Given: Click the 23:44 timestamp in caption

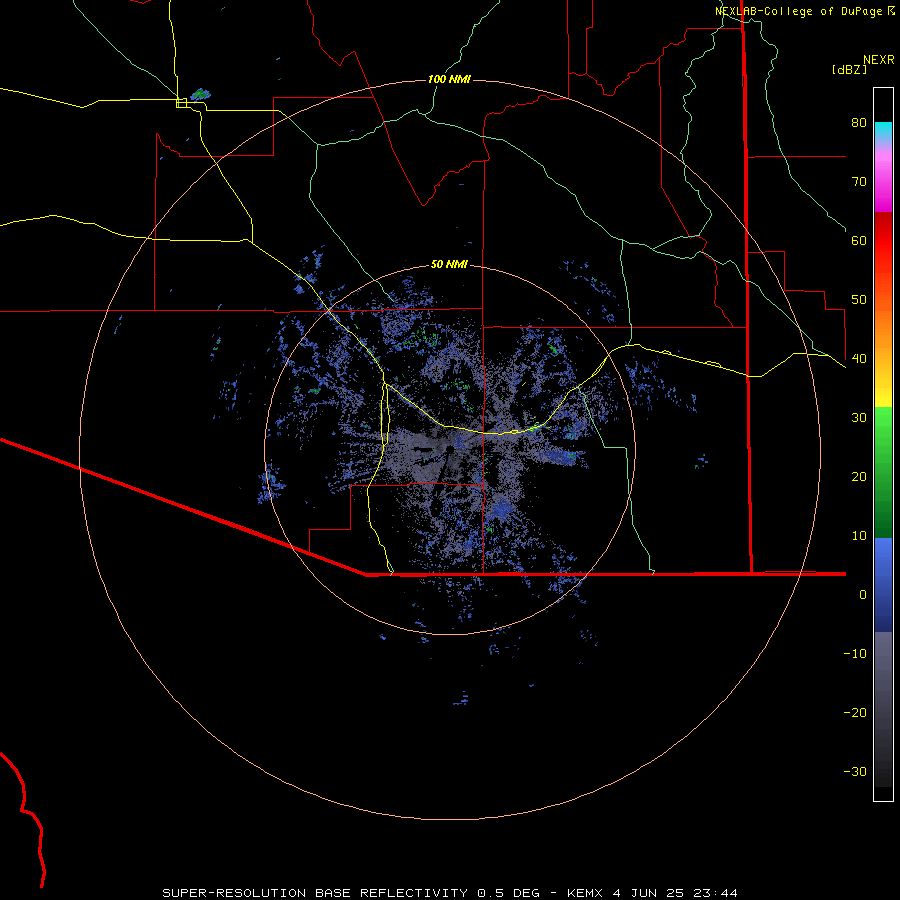Looking at the screenshot, I should pyautogui.click(x=715, y=893).
